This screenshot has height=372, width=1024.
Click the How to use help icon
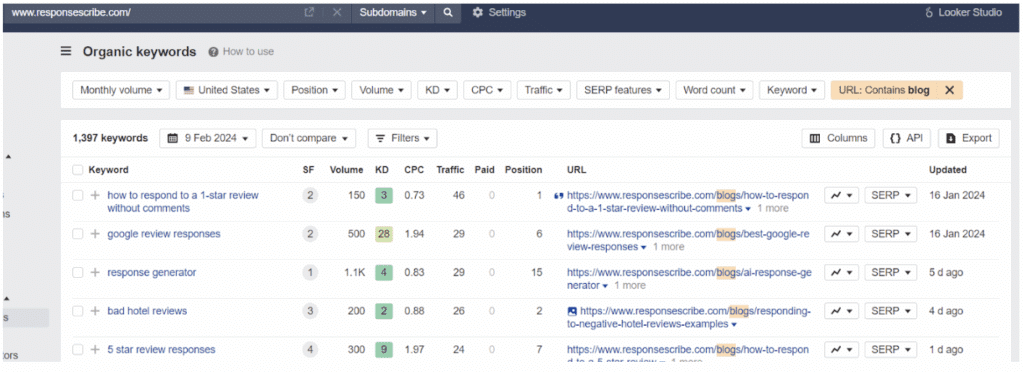click(x=213, y=52)
